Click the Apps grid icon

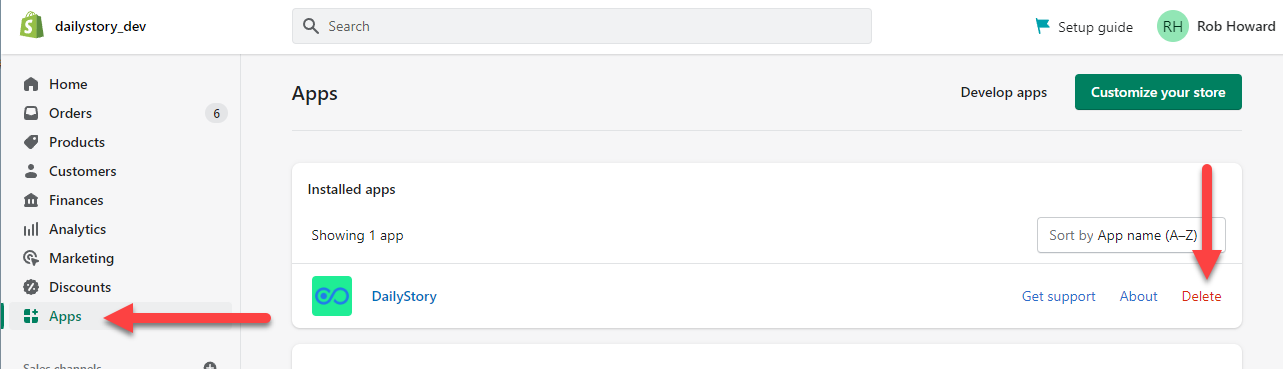[x=31, y=316]
